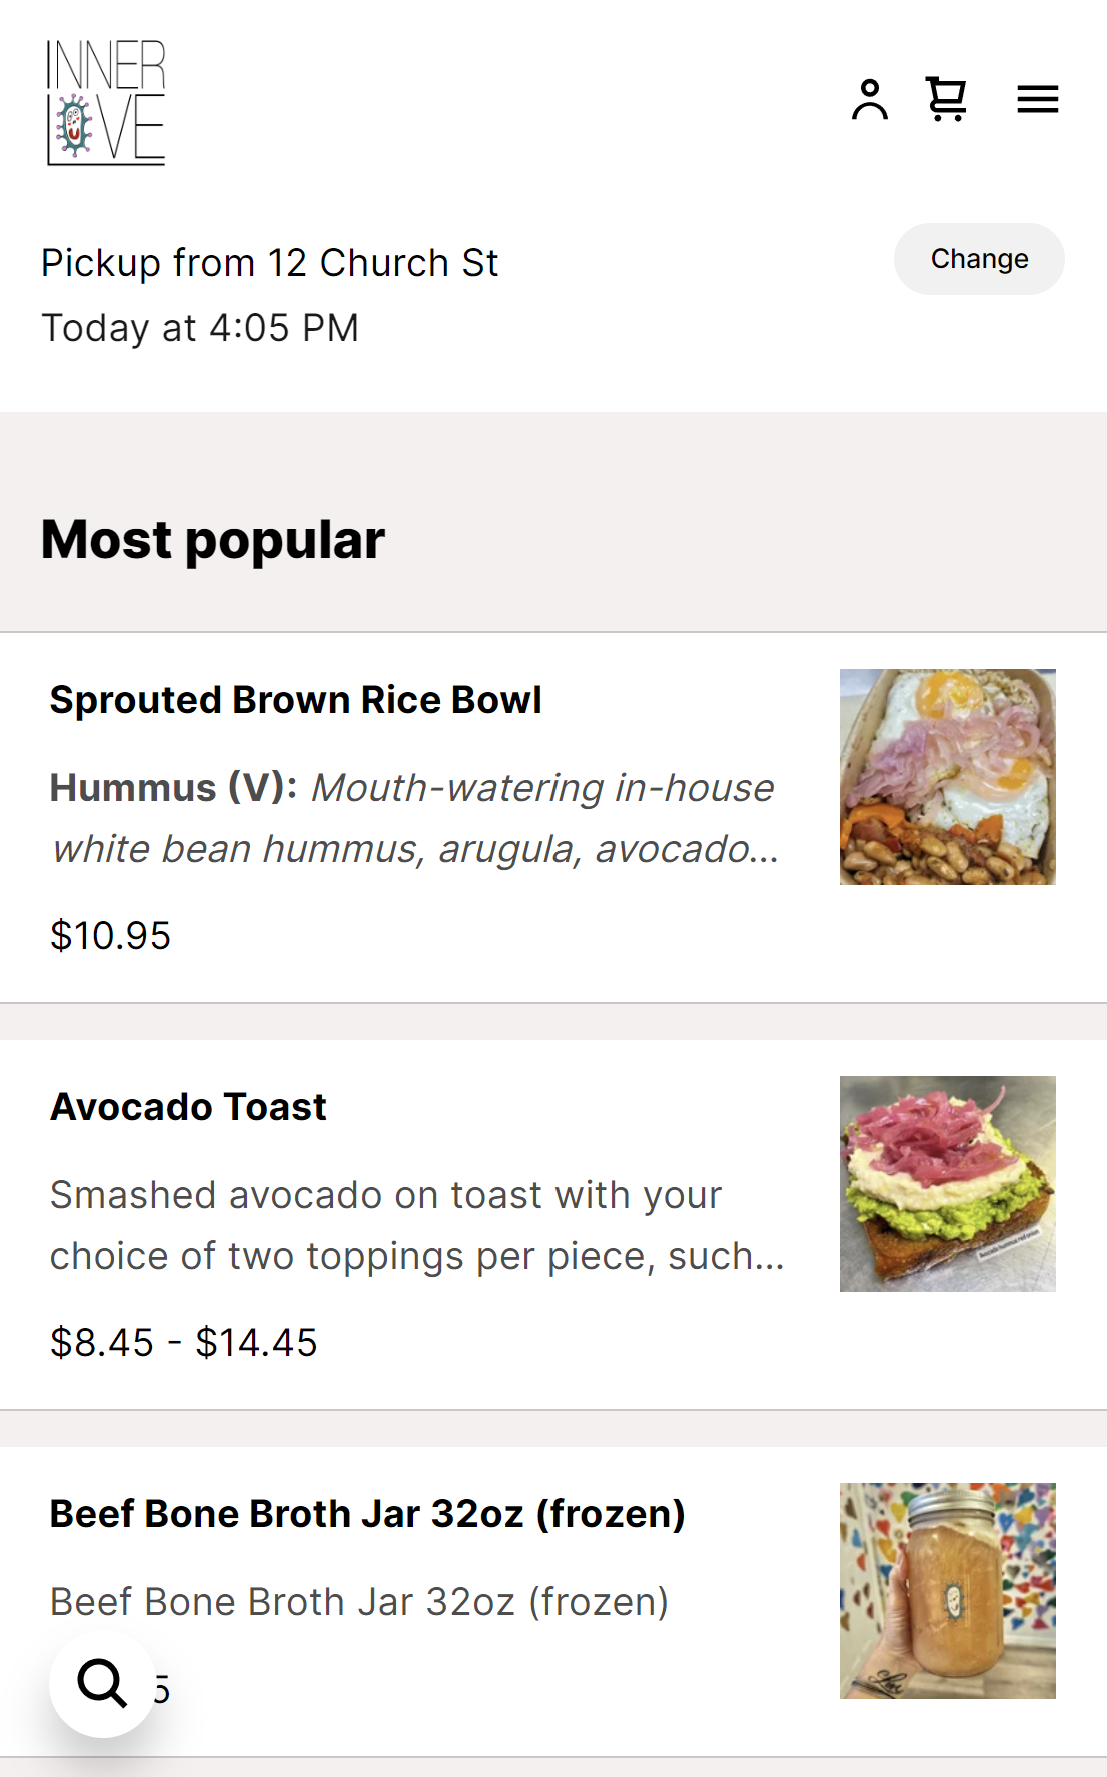Click the $10.95 rice bowl price
Screen dimensions: 1107x1777
click(x=110, y=936)
